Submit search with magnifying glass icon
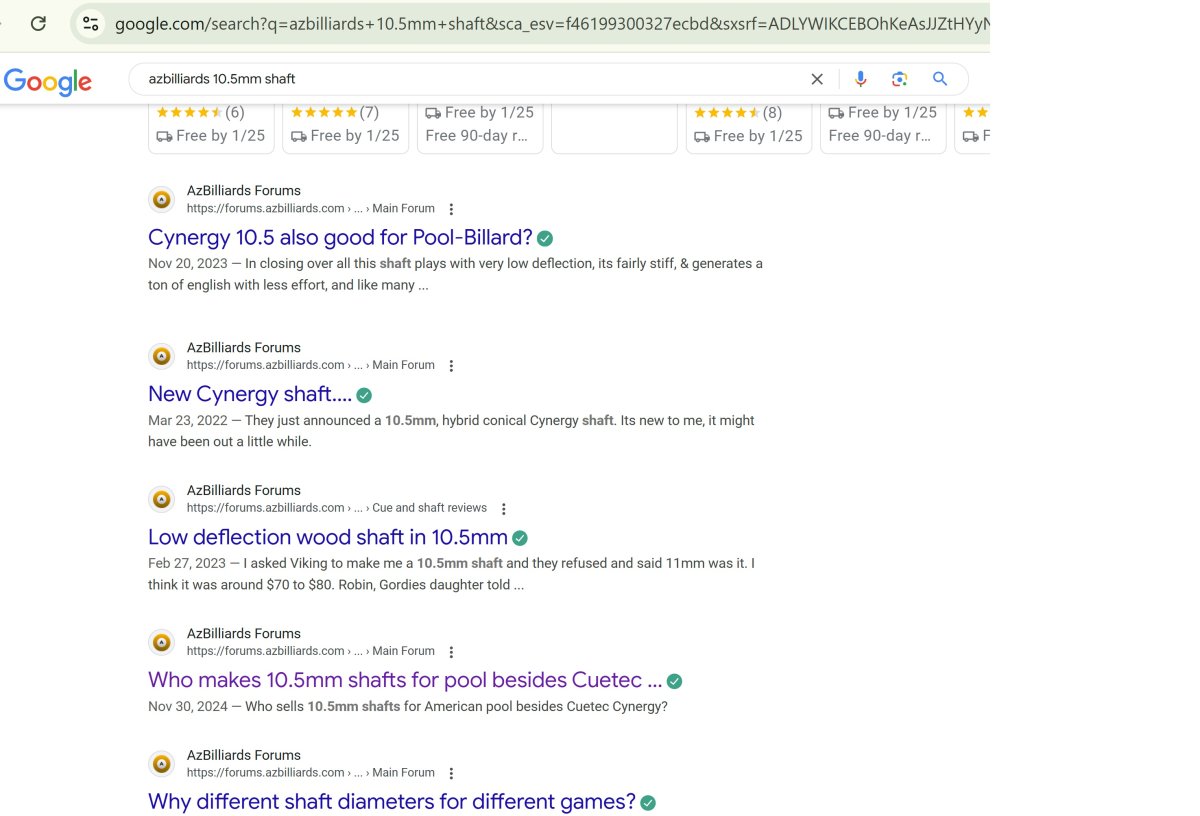 click(940, 79)
